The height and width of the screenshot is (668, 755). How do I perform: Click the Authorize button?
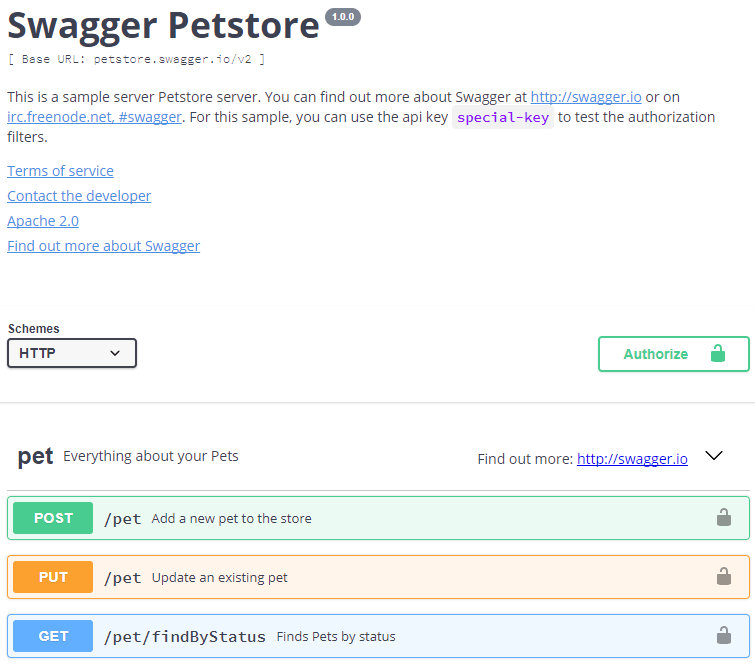point(674,354)
